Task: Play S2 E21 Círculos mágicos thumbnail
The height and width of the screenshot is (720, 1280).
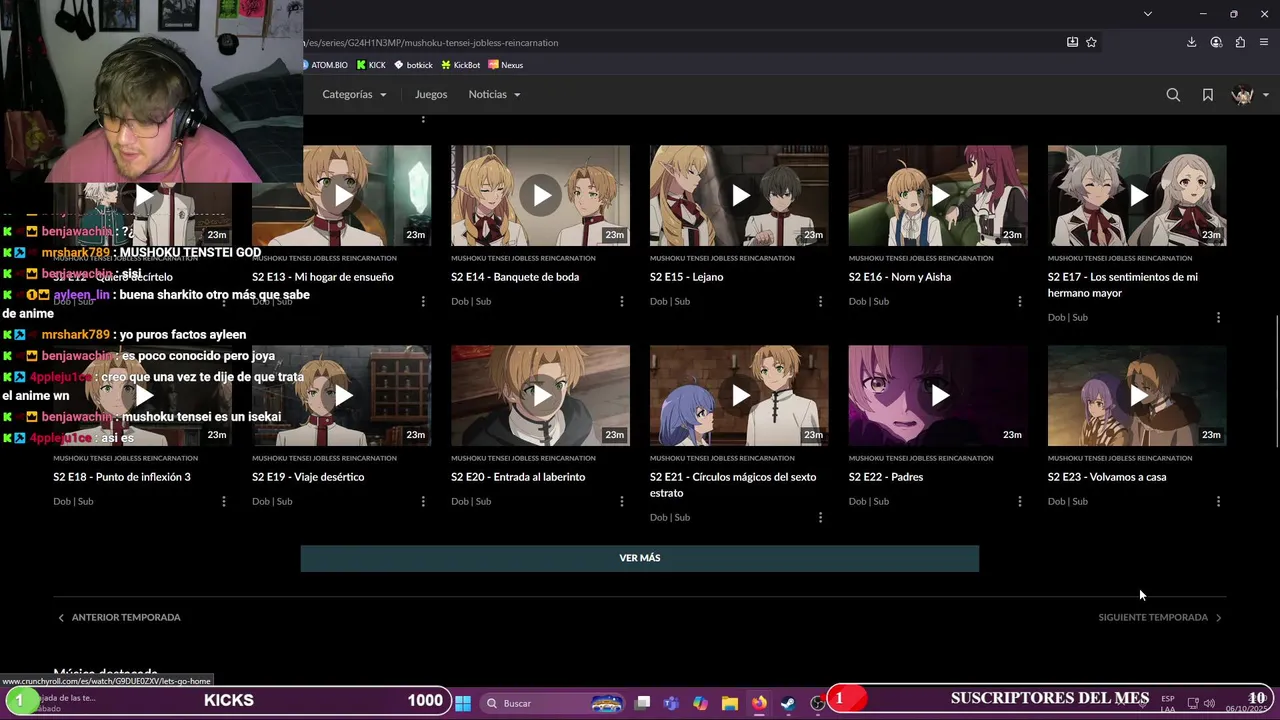Action: [739, 396]
